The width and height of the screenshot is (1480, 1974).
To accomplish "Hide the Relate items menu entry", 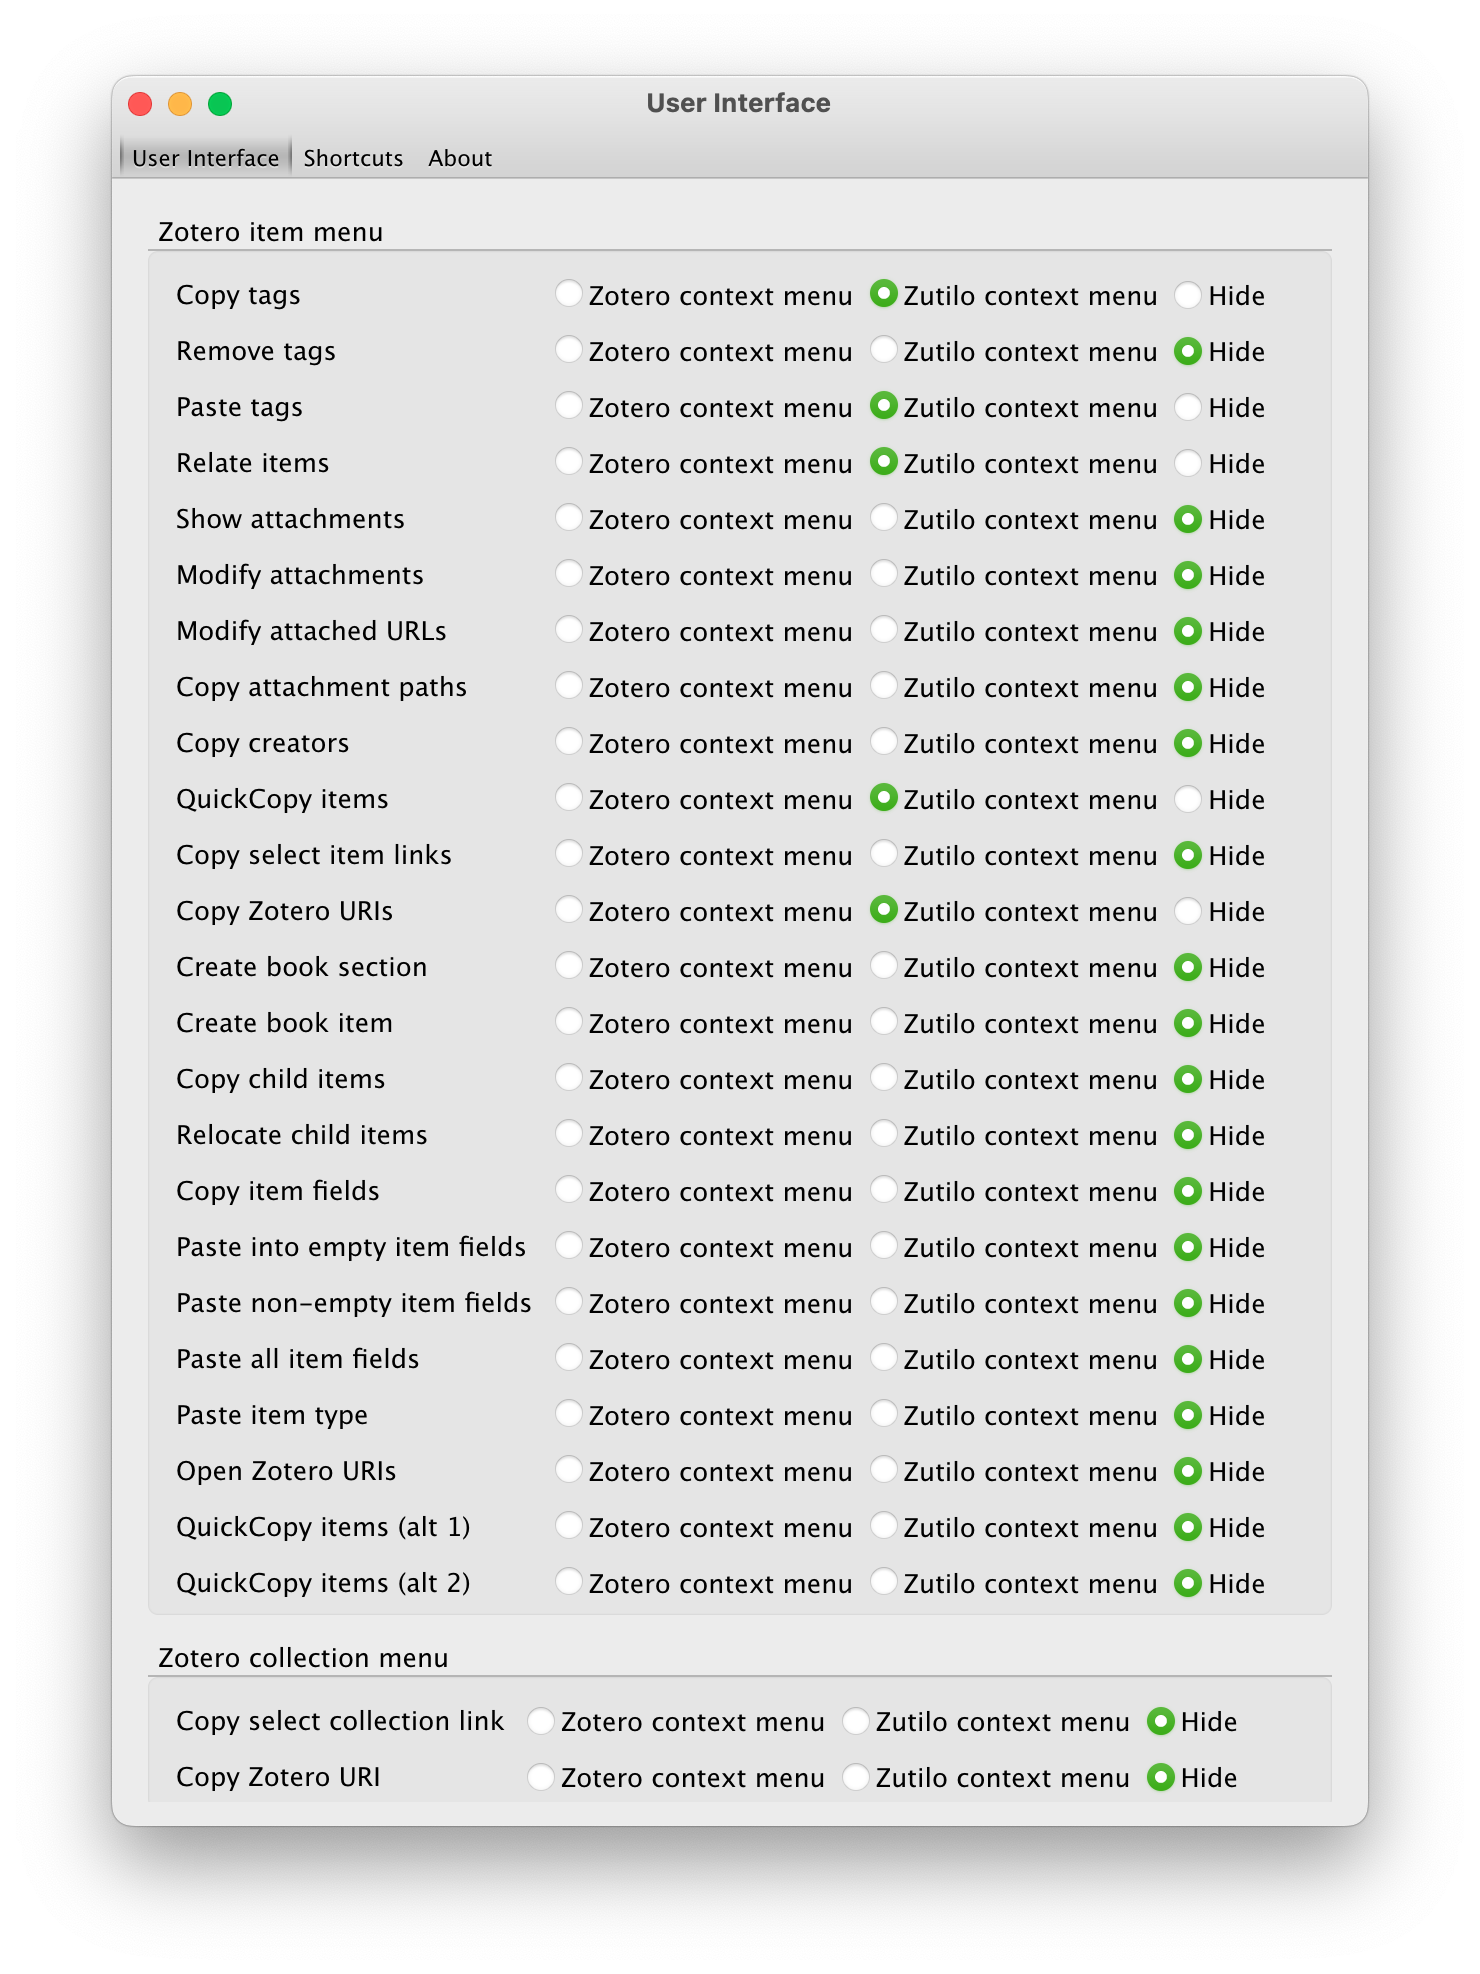I will [1187, 462].
